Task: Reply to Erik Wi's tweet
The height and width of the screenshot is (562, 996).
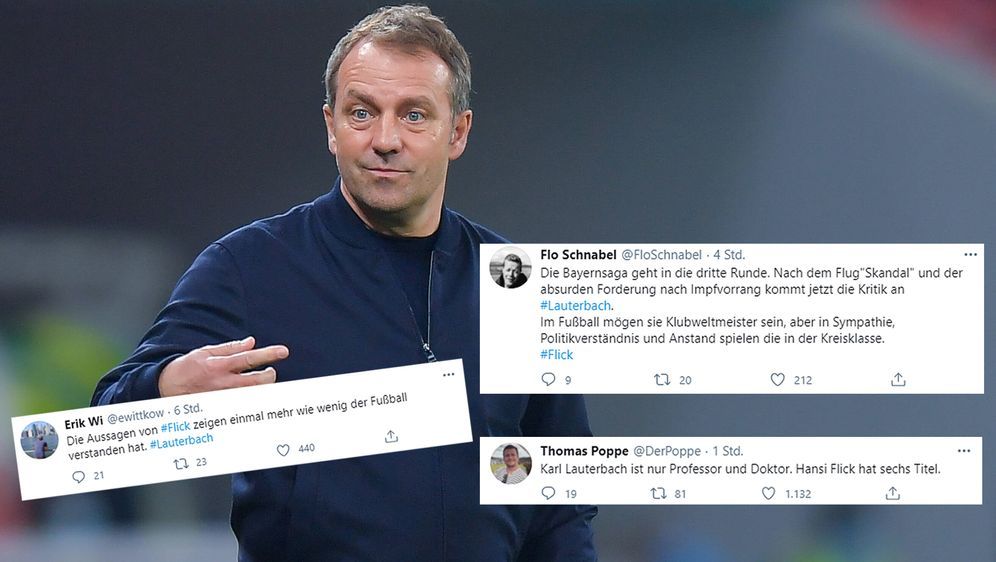Action: point(78,476)
